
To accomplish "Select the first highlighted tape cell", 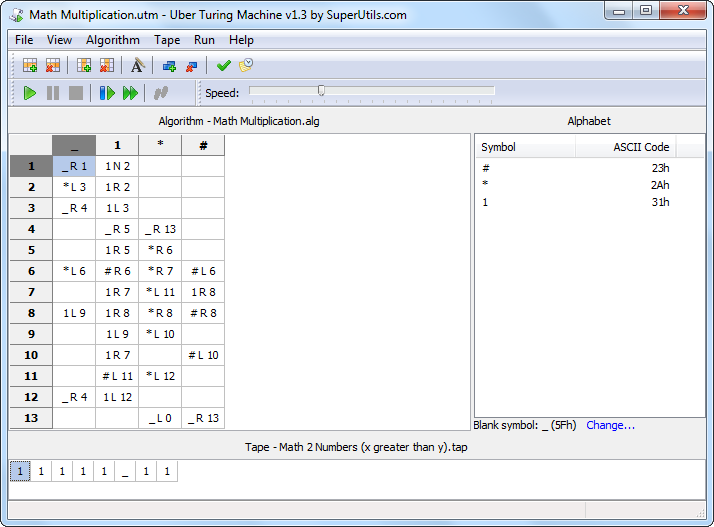I will point(20,471).
